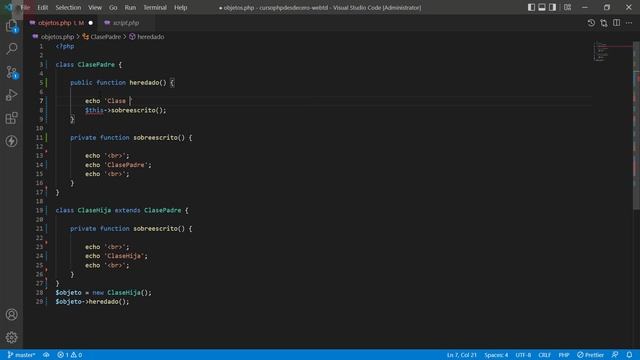Open the Help menu
Viewport: 640px width, 360px height.
180,7
